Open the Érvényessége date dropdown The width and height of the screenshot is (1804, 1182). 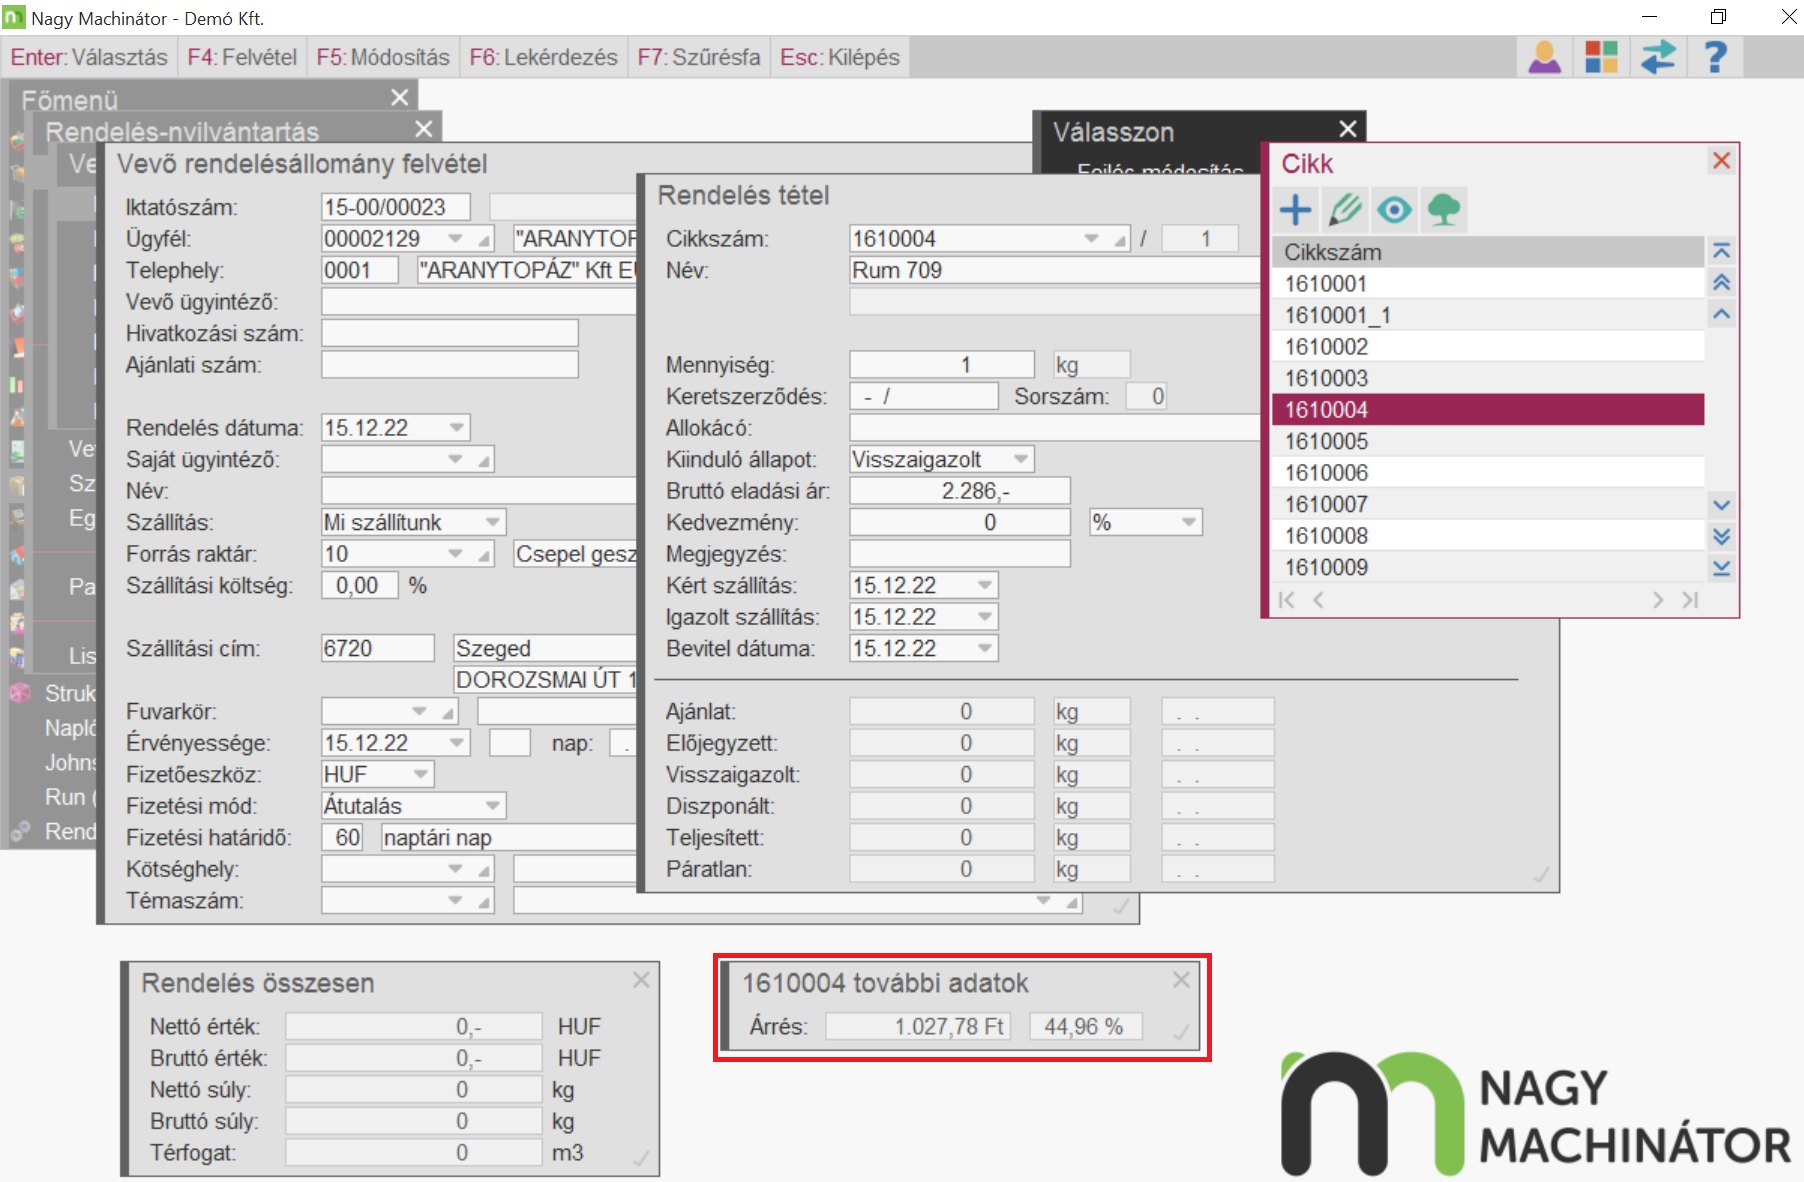[x=457, y=743]
